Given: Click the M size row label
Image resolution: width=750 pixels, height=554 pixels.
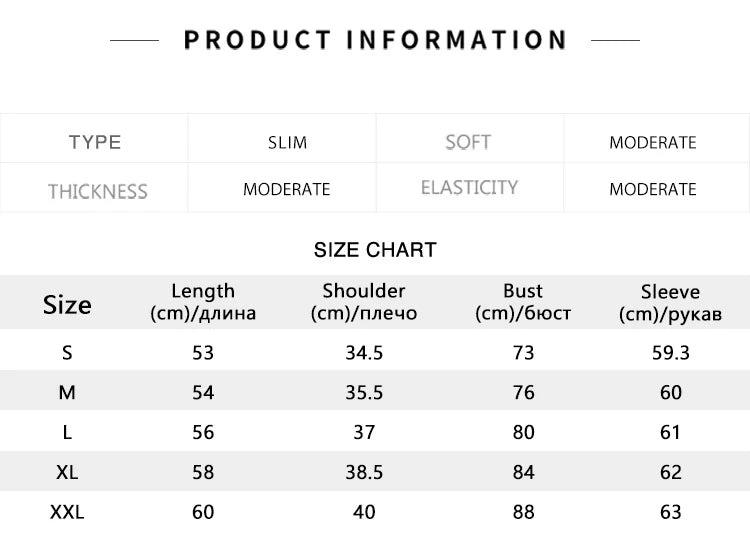Looking at the screenshot, I should [x=67, y=392].
